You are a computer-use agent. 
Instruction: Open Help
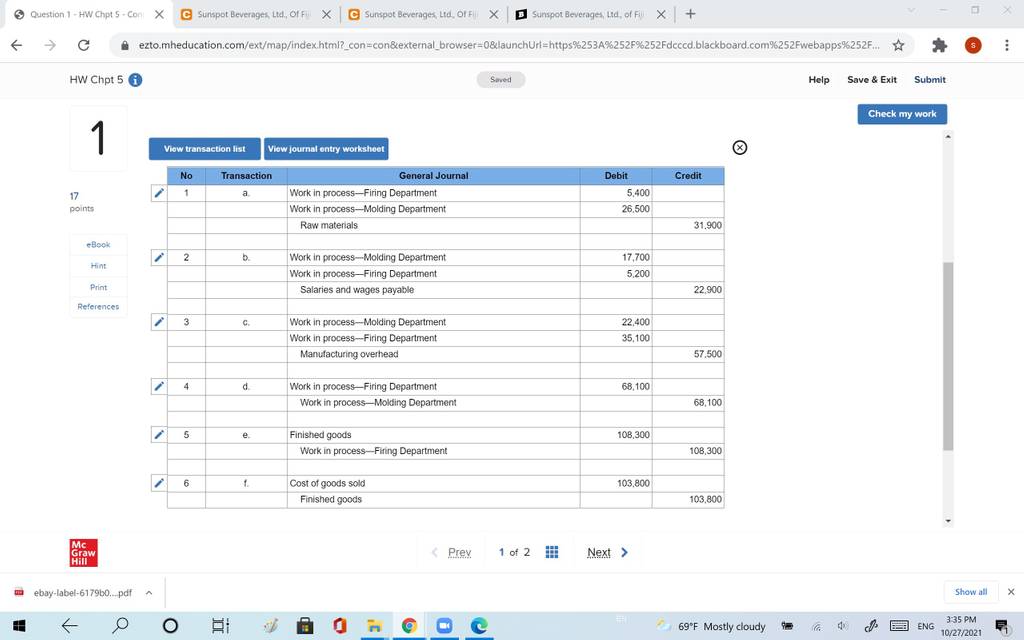(x=819, y=80)
